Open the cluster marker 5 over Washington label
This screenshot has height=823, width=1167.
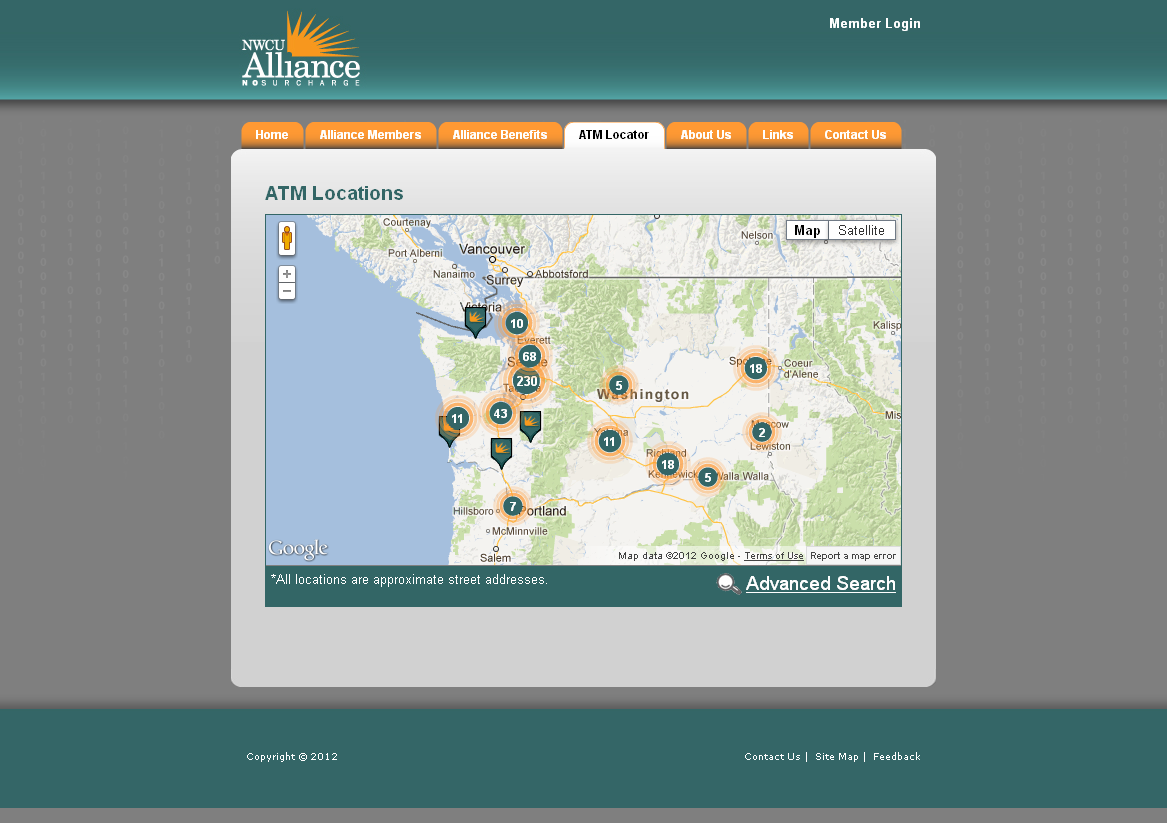(618, 385)
